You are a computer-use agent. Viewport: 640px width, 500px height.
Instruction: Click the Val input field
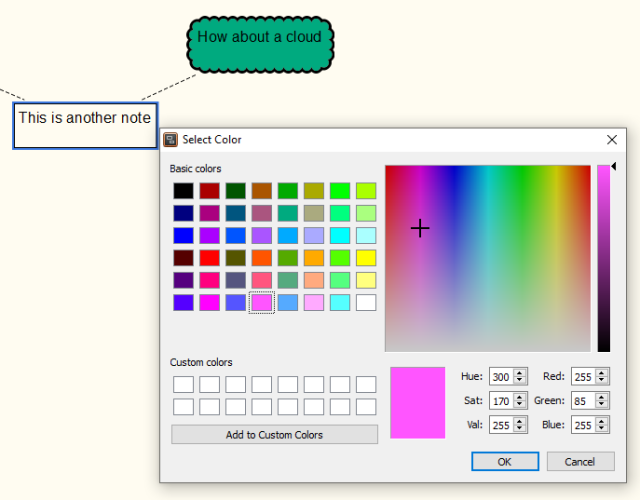click(x=500, y=424)
